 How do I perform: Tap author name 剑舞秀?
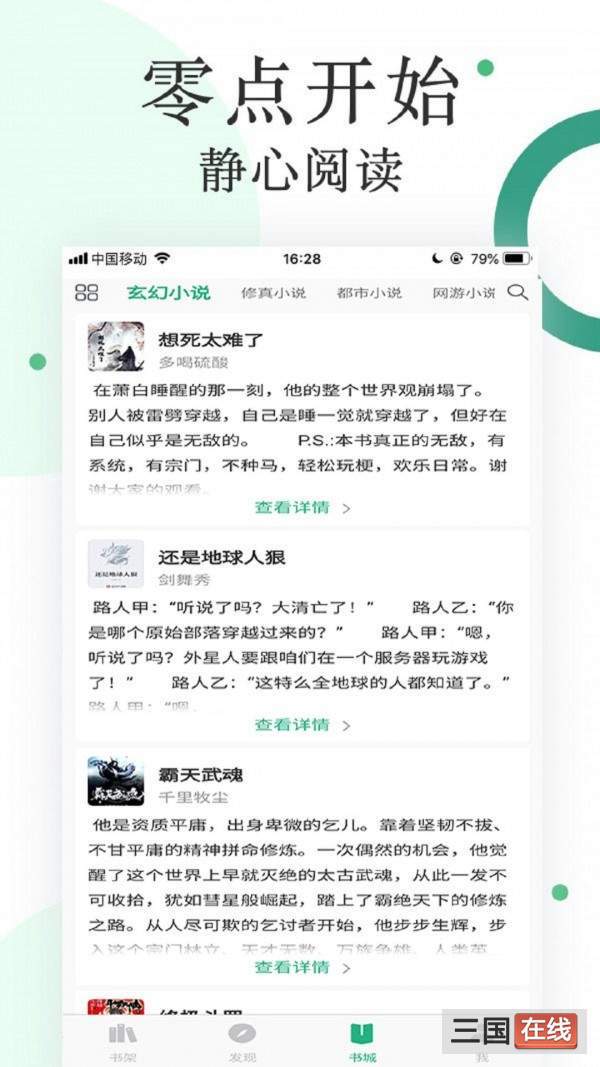point(184,580)
